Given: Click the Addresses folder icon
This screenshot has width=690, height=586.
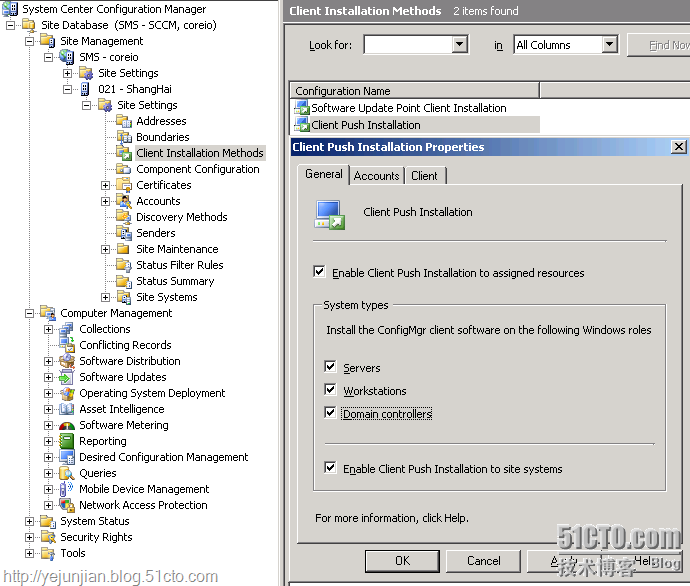Looking at the screenshot, I should point(124,121).
